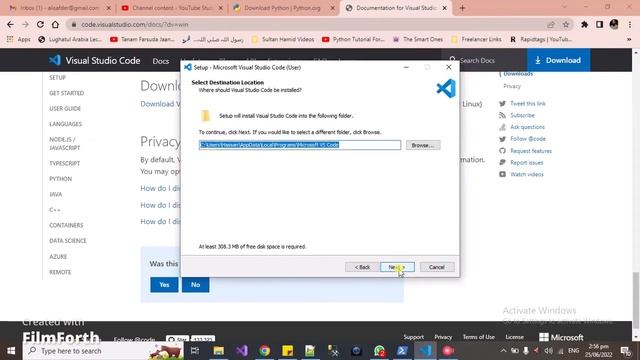Open the Windows Start menu
Screen dimensions: 640x360
[x=11, y=351]
